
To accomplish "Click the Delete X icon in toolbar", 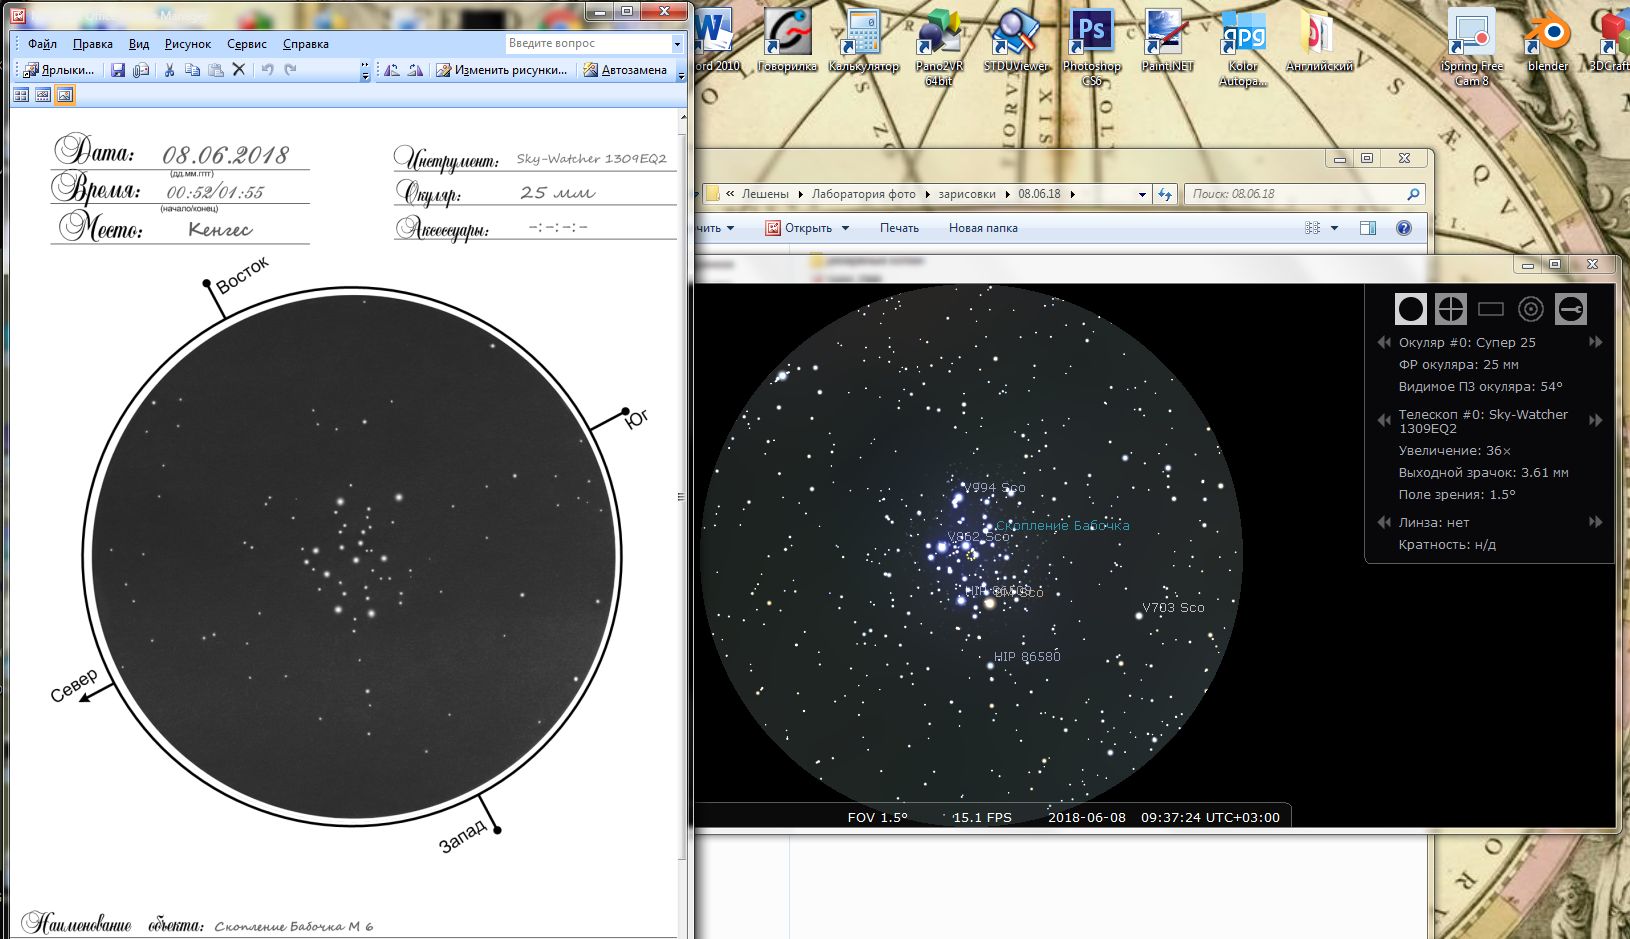I will [239, 69].
